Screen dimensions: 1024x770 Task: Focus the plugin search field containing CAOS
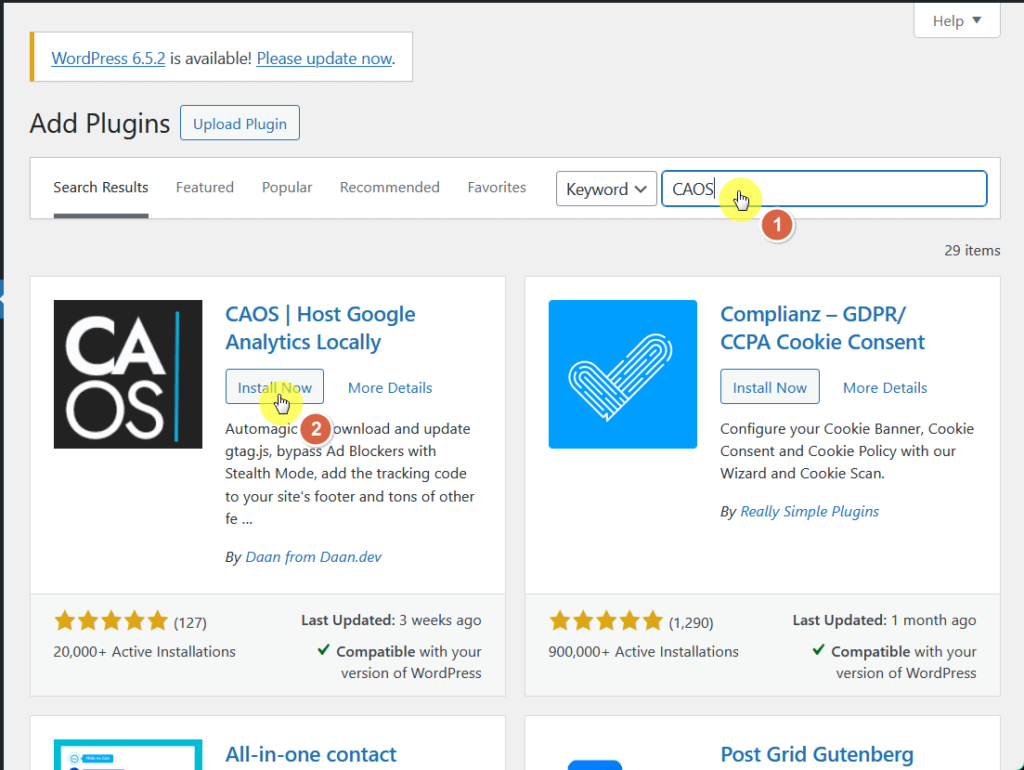point(824,189)
